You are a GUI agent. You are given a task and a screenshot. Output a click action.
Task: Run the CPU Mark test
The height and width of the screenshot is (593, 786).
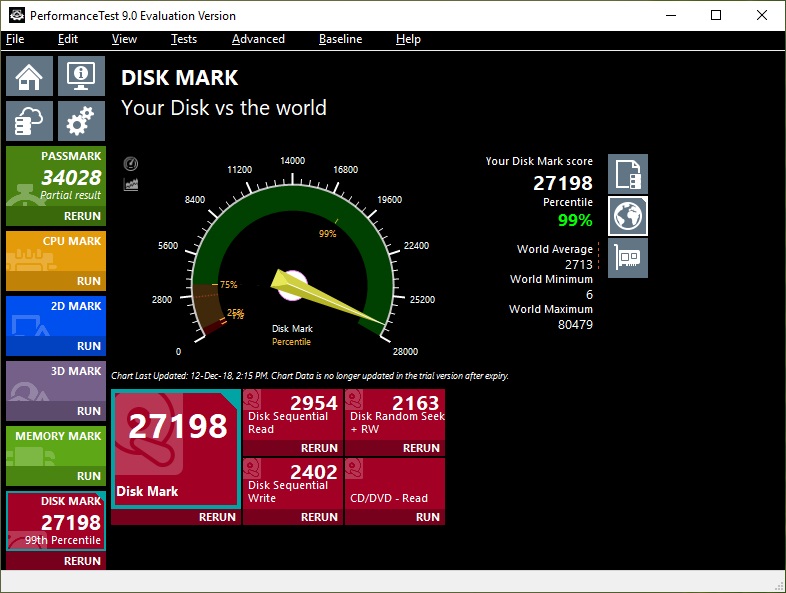88,281
